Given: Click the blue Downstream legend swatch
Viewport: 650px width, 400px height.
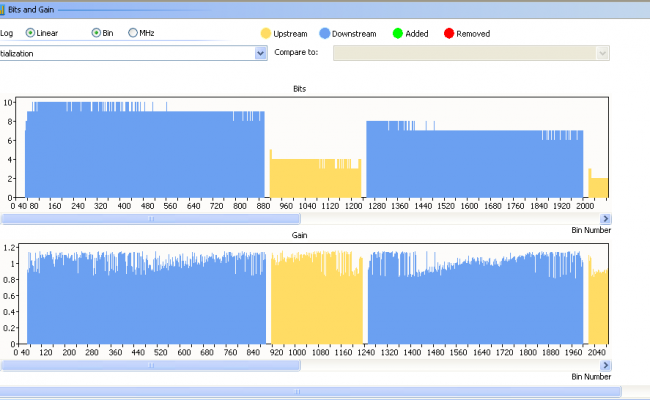Looking at the screenshot, I should pyautogui.click(x=325, y=34).
